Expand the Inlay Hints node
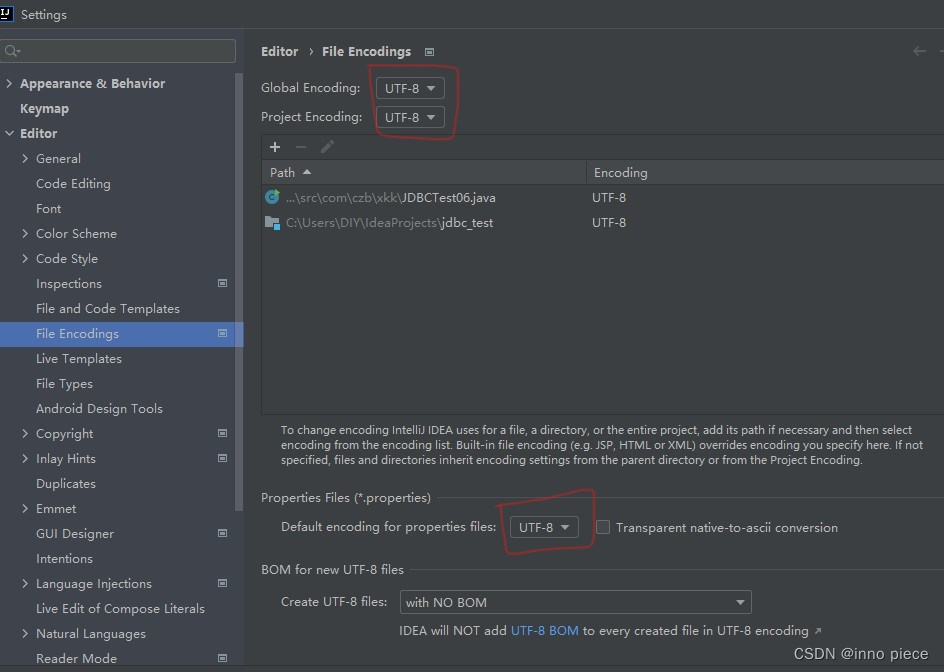Viewport: 944px width, 672px height. 25,458
